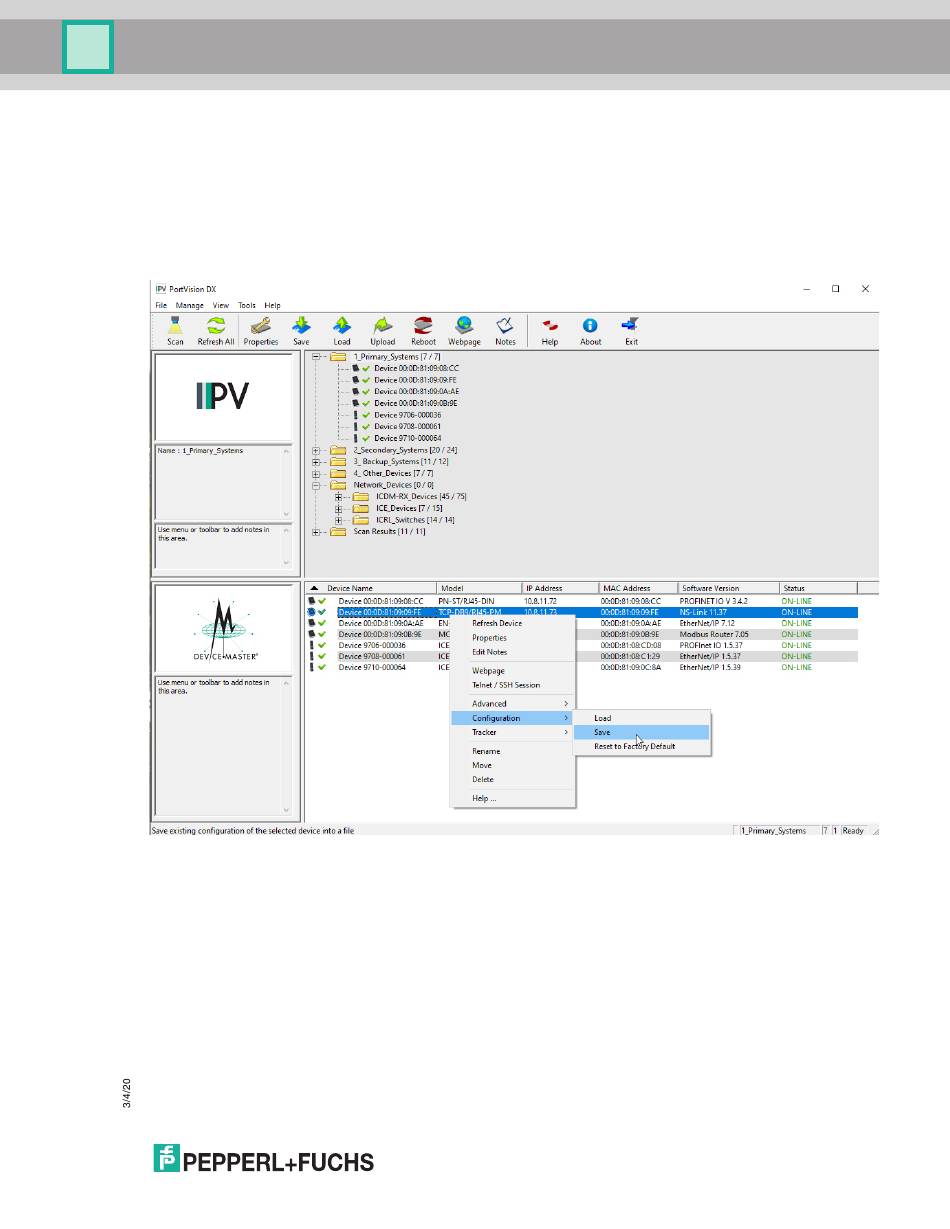Screen dimensions: 950x1229
Task: Choose Webpage in the context menu
Action: coord(512,671)
